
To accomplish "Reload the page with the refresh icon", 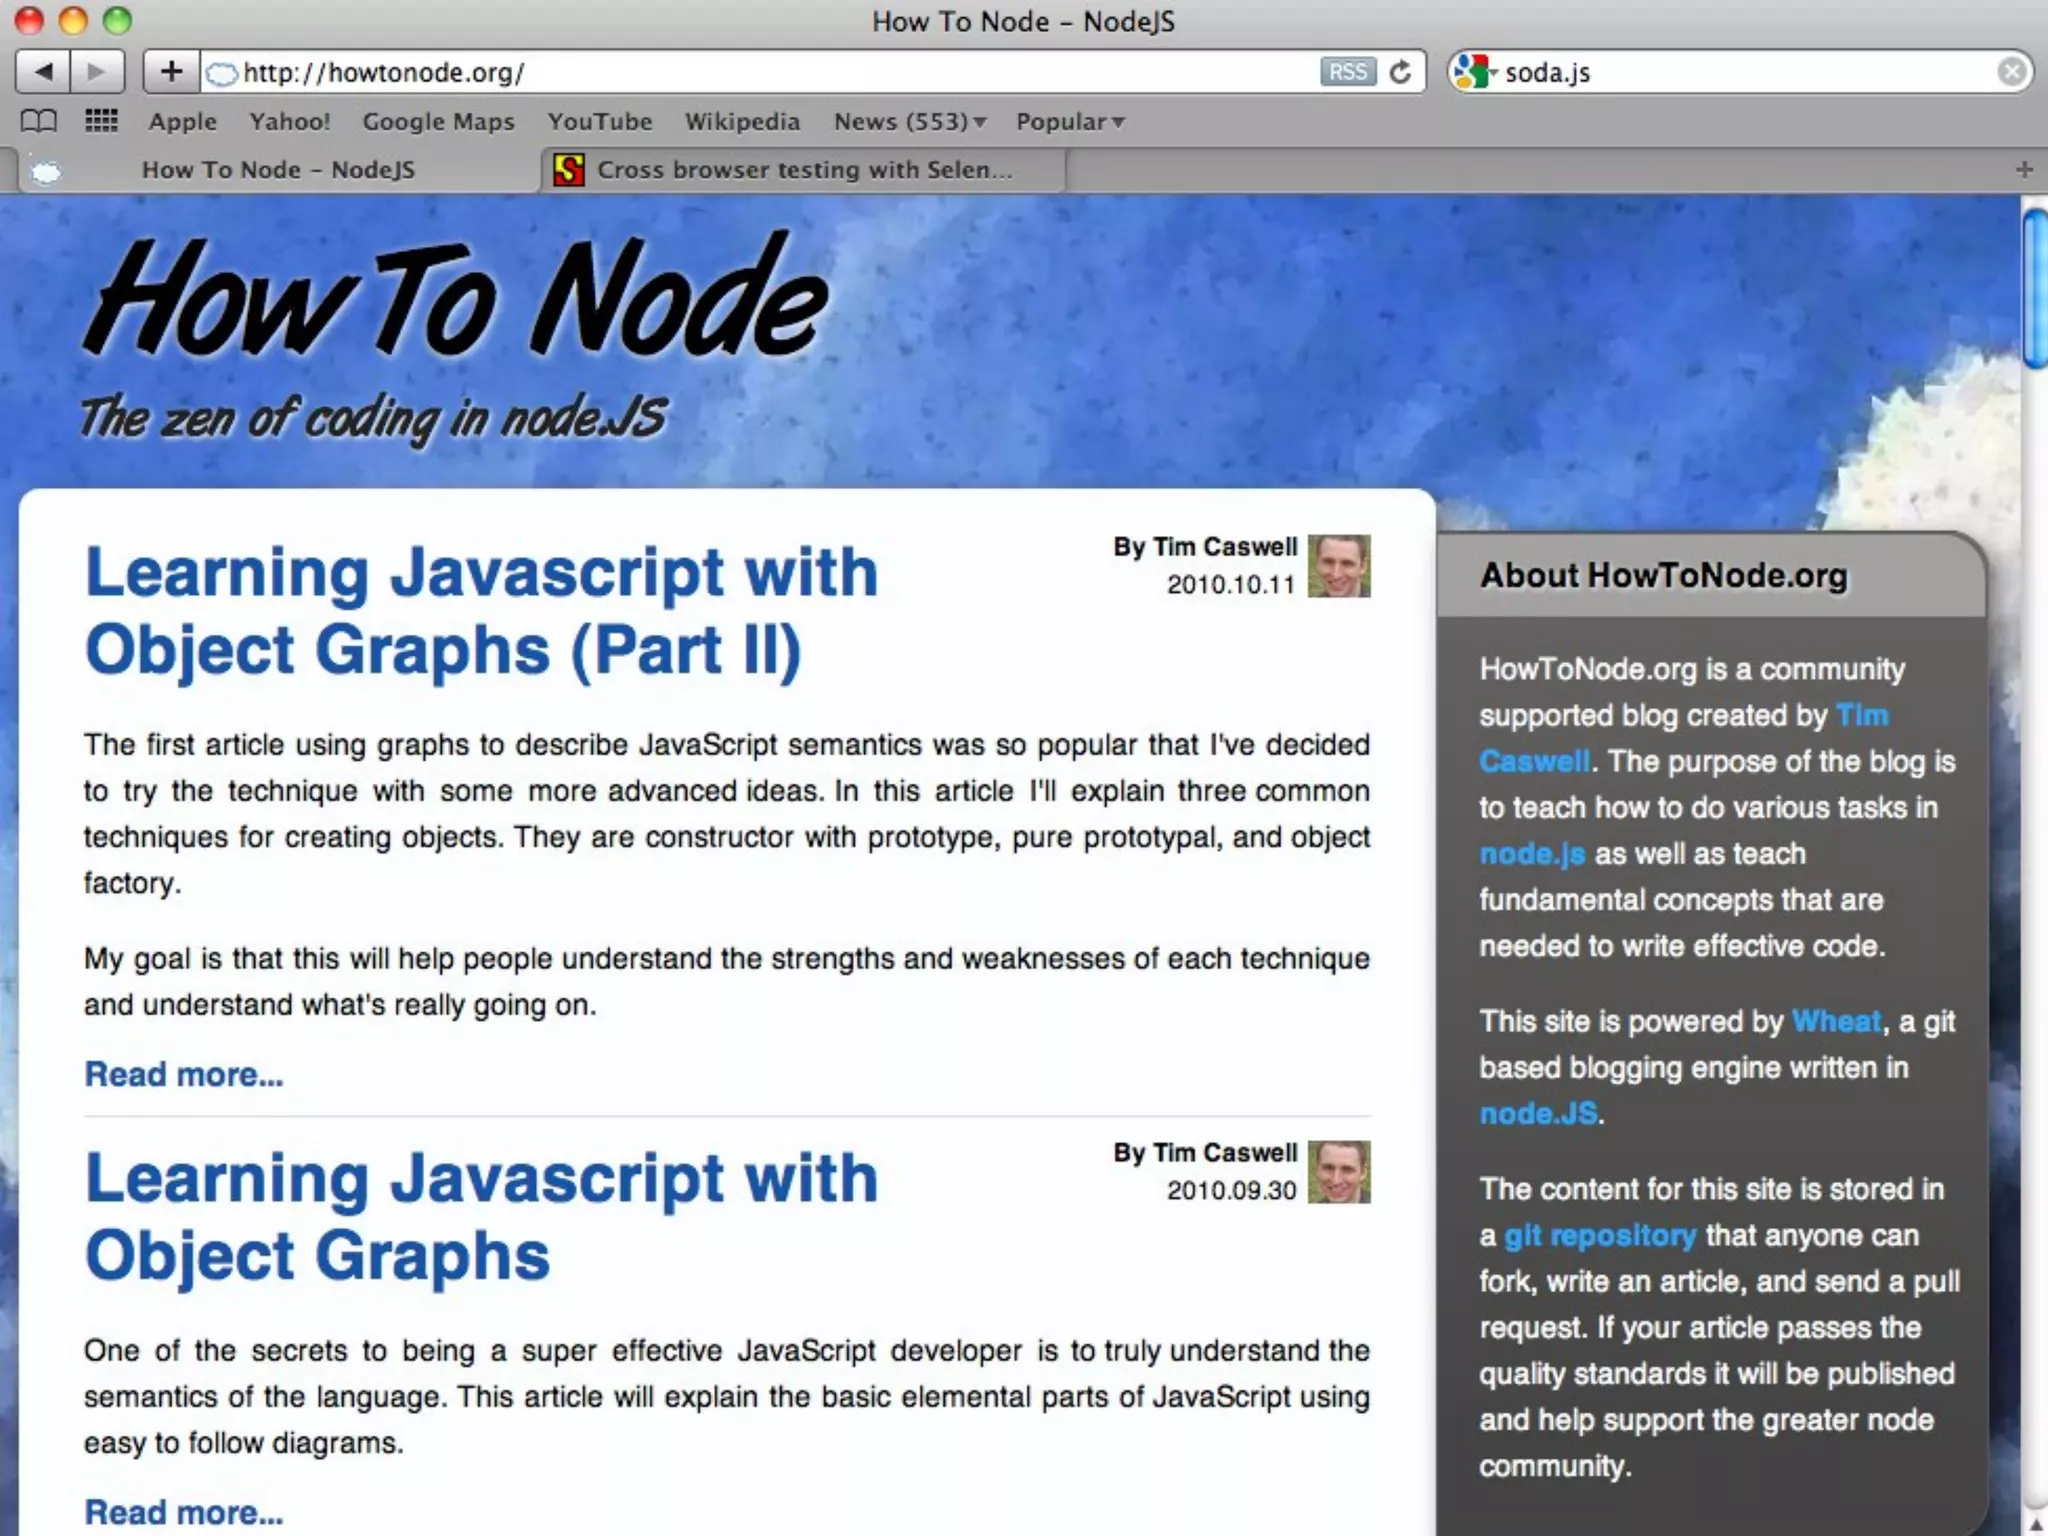I will pyautogui.click(x=1401, y=72).
